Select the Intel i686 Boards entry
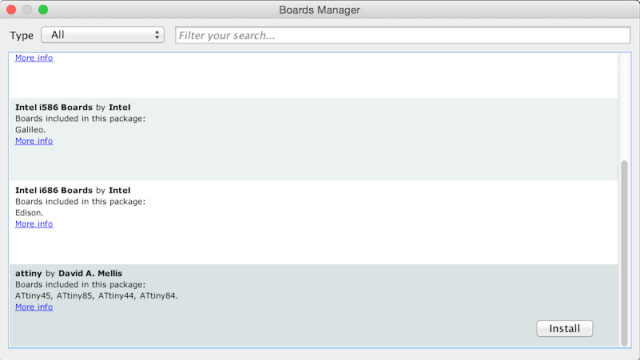Viewport: 640px width, 360px height. tap(313, 222)
